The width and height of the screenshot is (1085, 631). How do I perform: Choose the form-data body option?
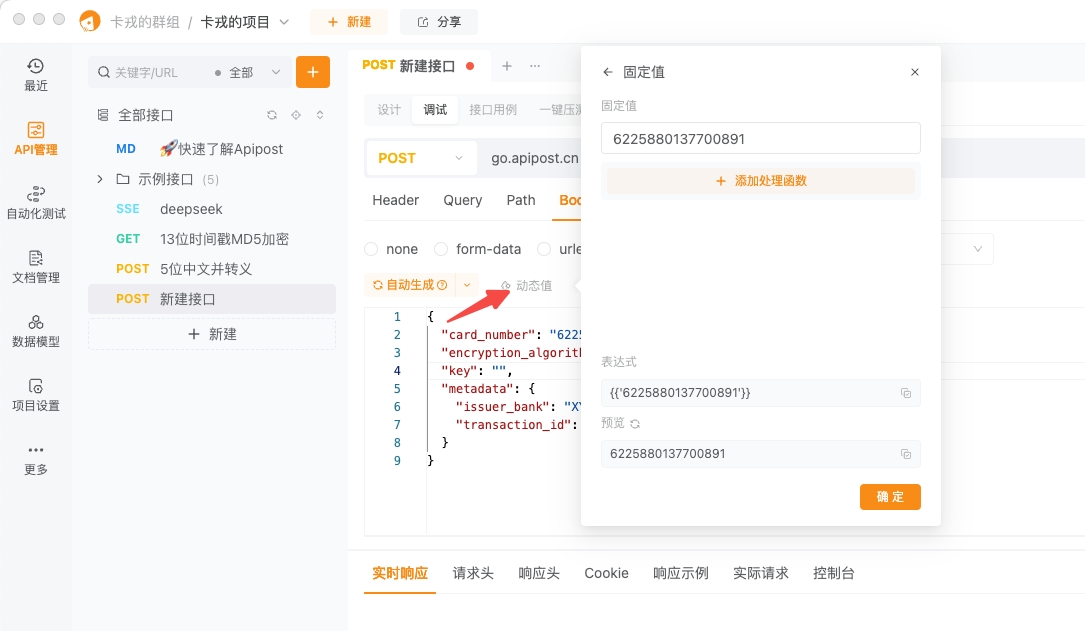[440, 248]
